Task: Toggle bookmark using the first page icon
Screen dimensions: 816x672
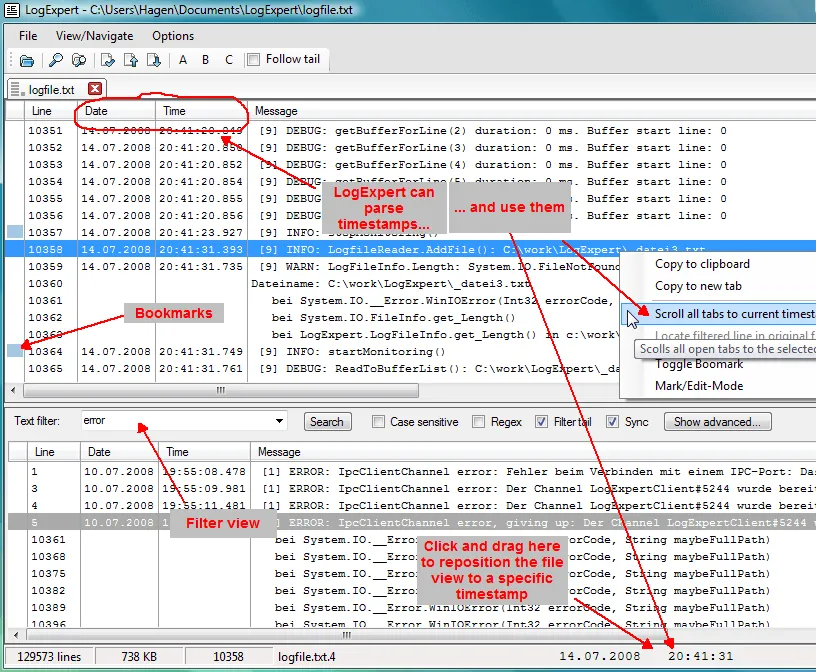Action: (109, 59)
